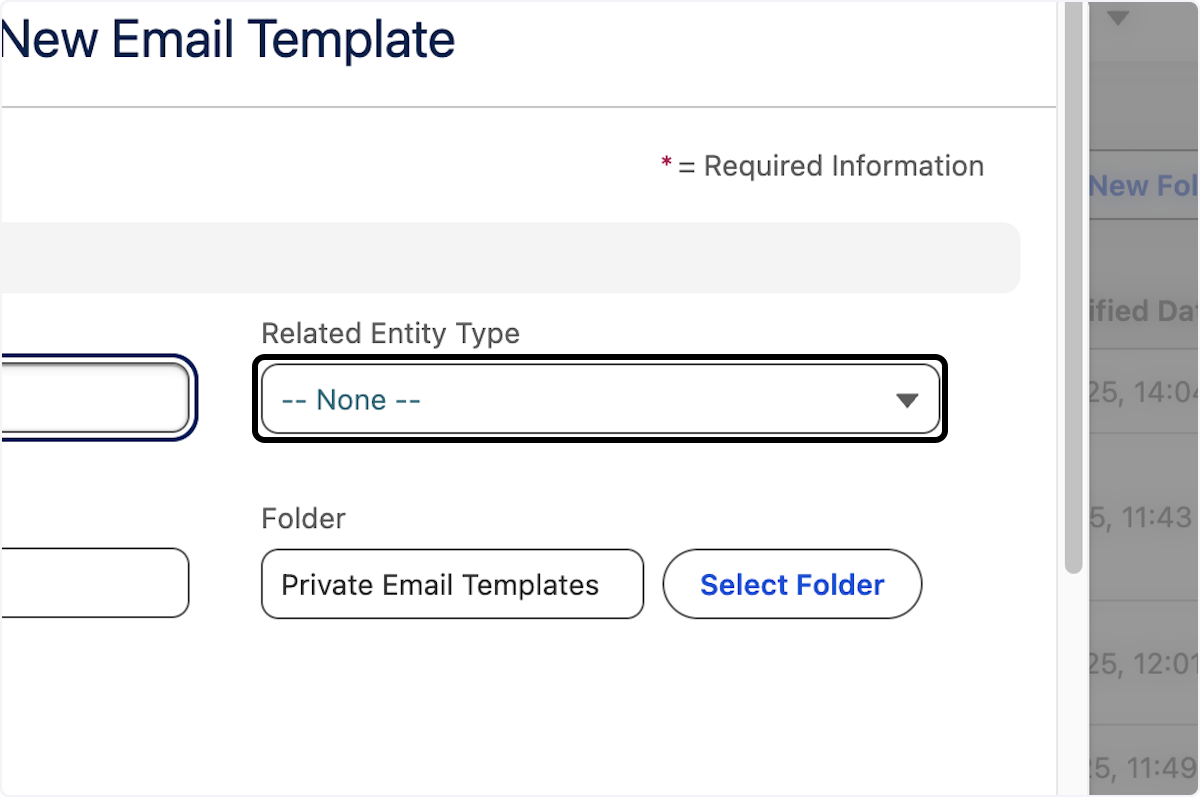Click the Required Information text label
The width and height of the screenshot is (1200, 797).
coord(843,165)
